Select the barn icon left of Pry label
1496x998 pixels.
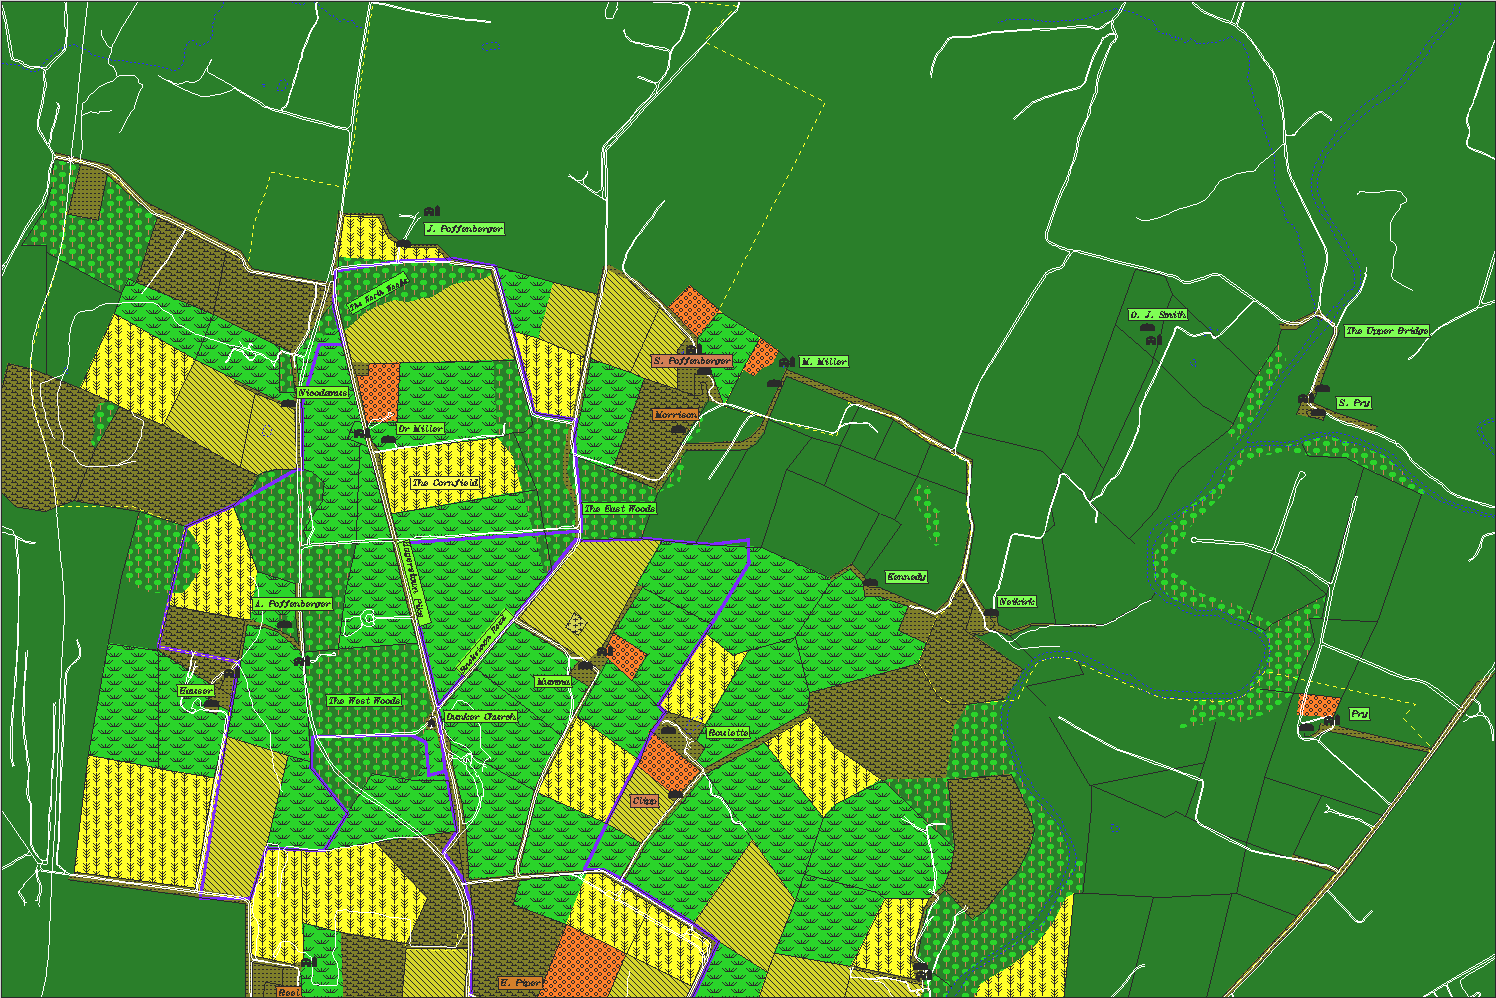point(1331,720)
